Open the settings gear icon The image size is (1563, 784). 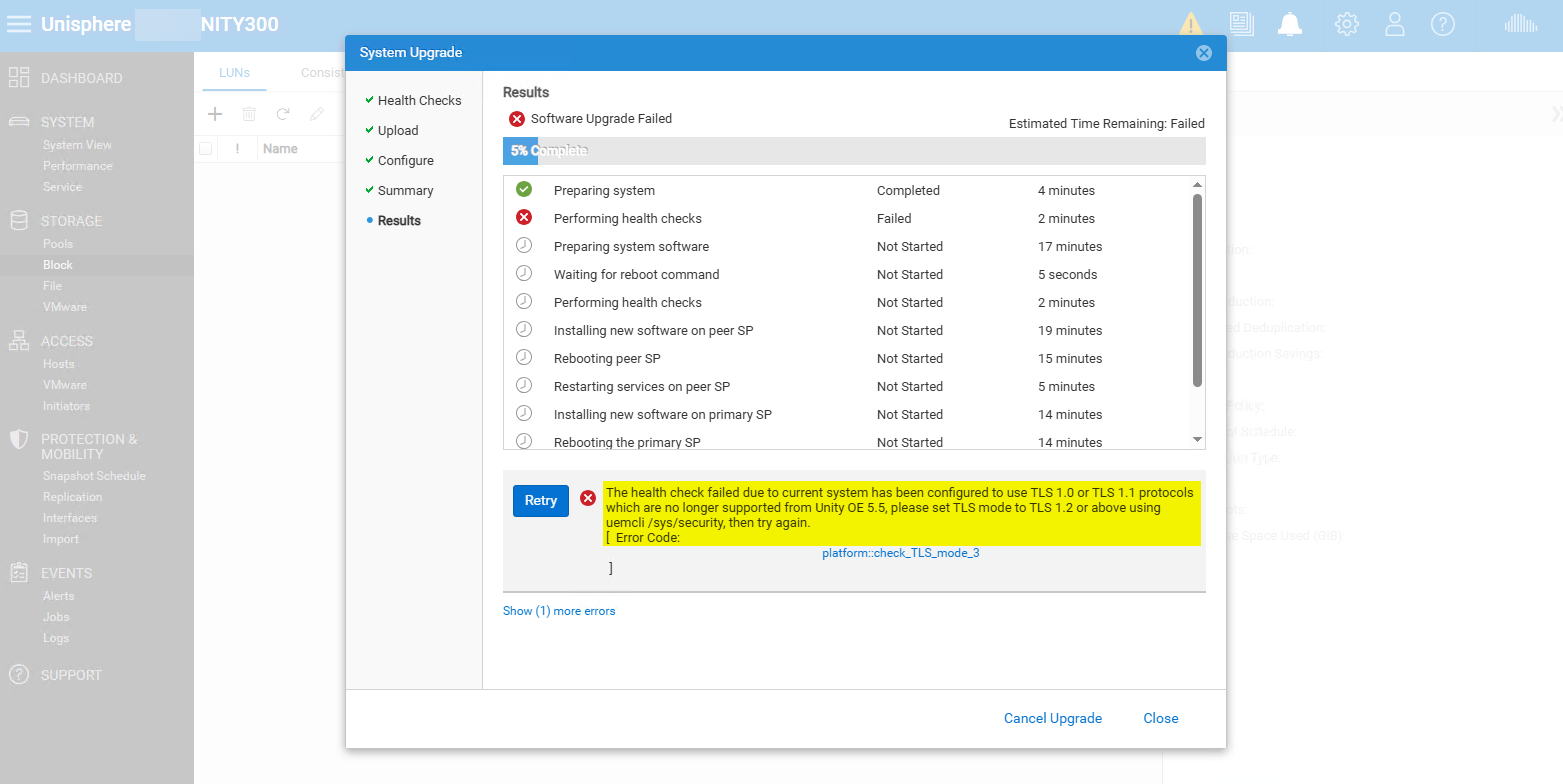pos(1346,24)
